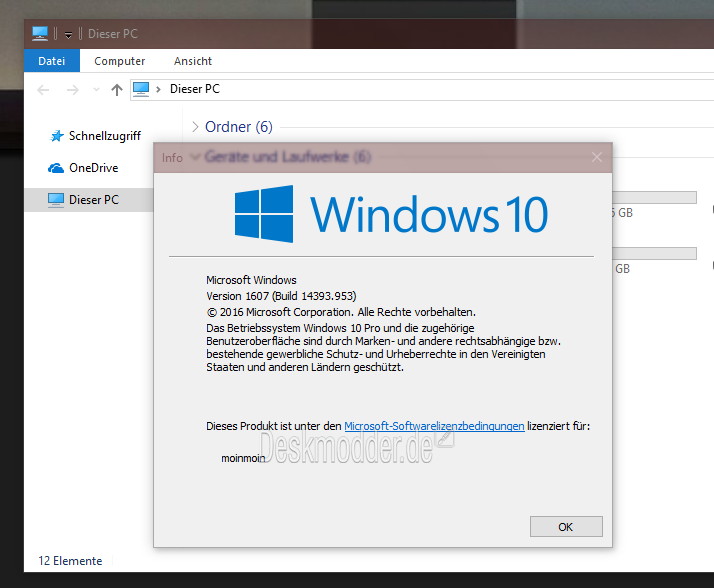The image size is (714, 588).
Task: Open the quick access toolbar dropdown arrow
Action: [68, 35]
